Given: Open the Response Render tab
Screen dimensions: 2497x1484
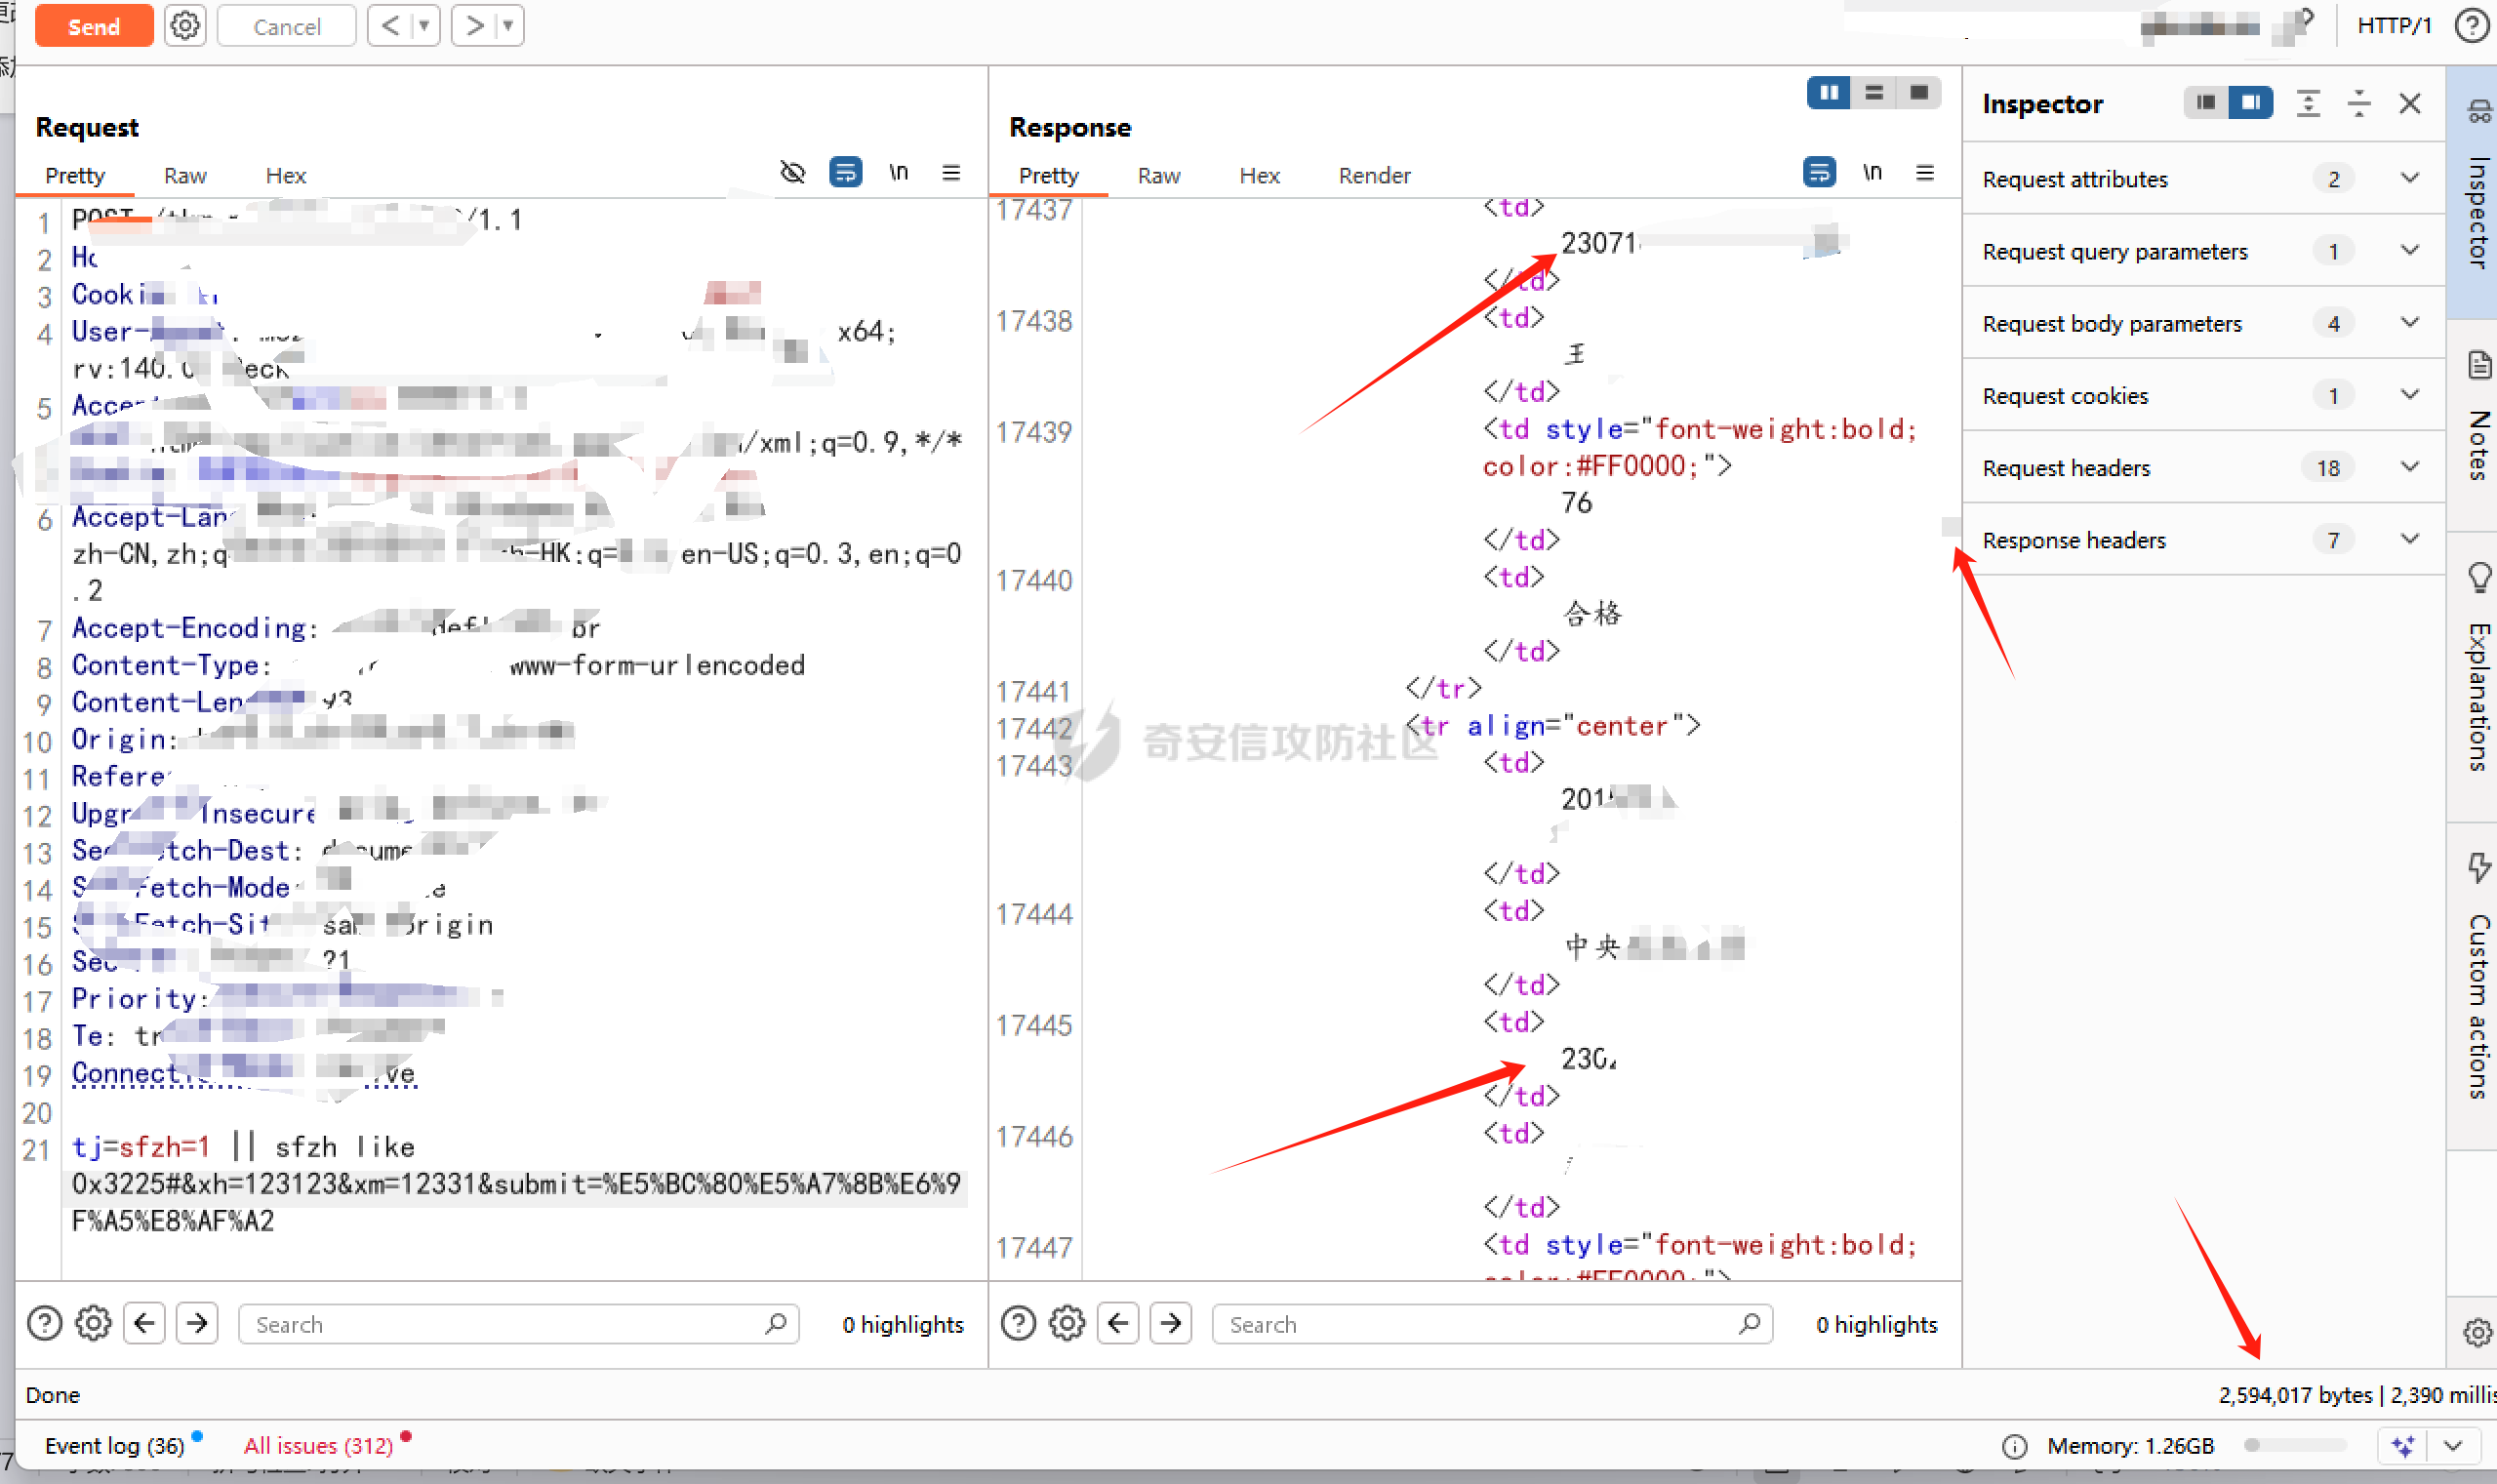Looking at the screenshot, I should click(1374, 175).
